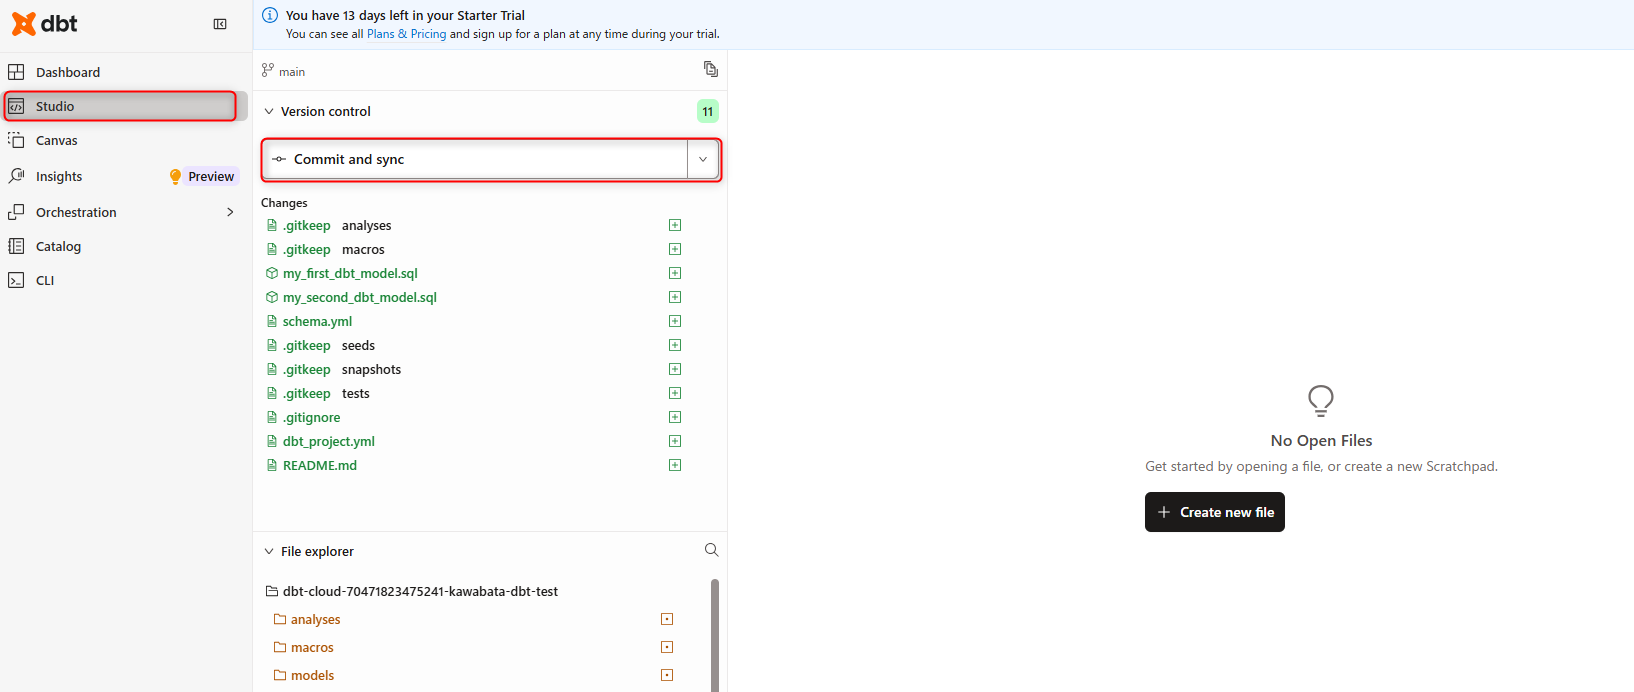Open the .gitkeep seeds change entry
Image resolution: width=1634 pixels, height=692 pixels.
click(x=321, y=345)
